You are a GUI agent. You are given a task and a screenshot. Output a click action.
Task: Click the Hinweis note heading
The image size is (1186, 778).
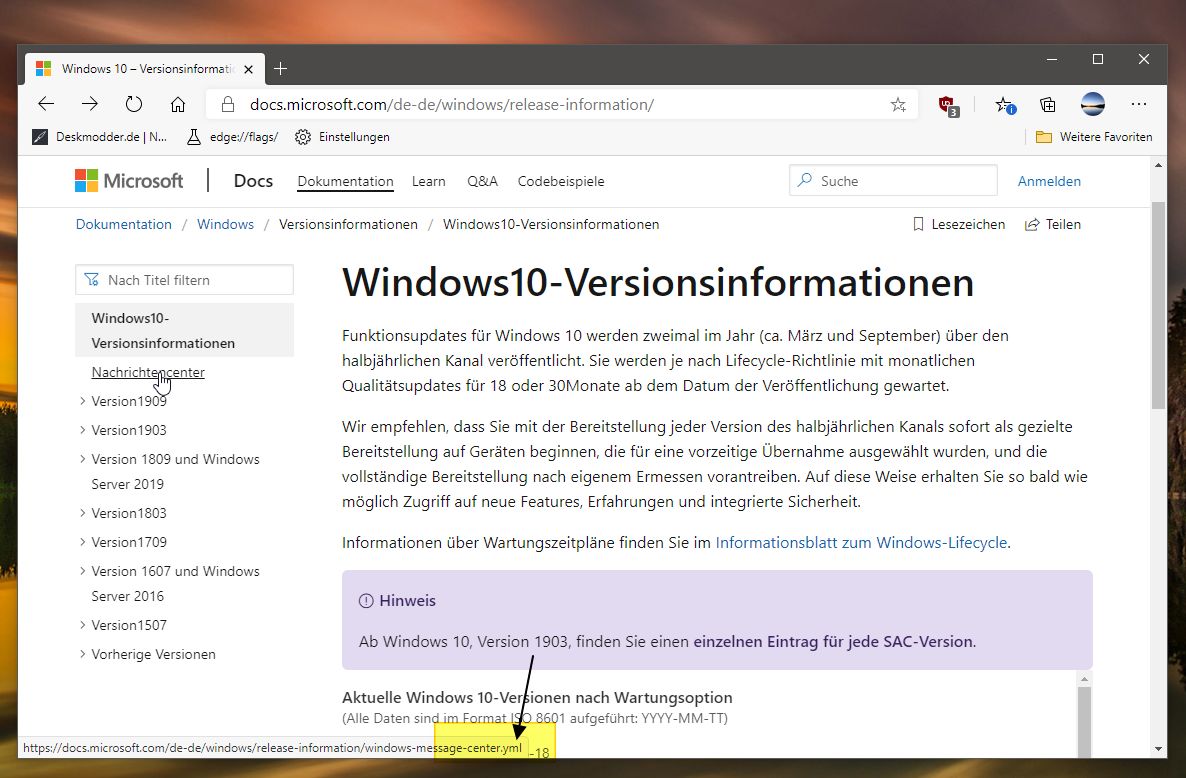(408, 601)
